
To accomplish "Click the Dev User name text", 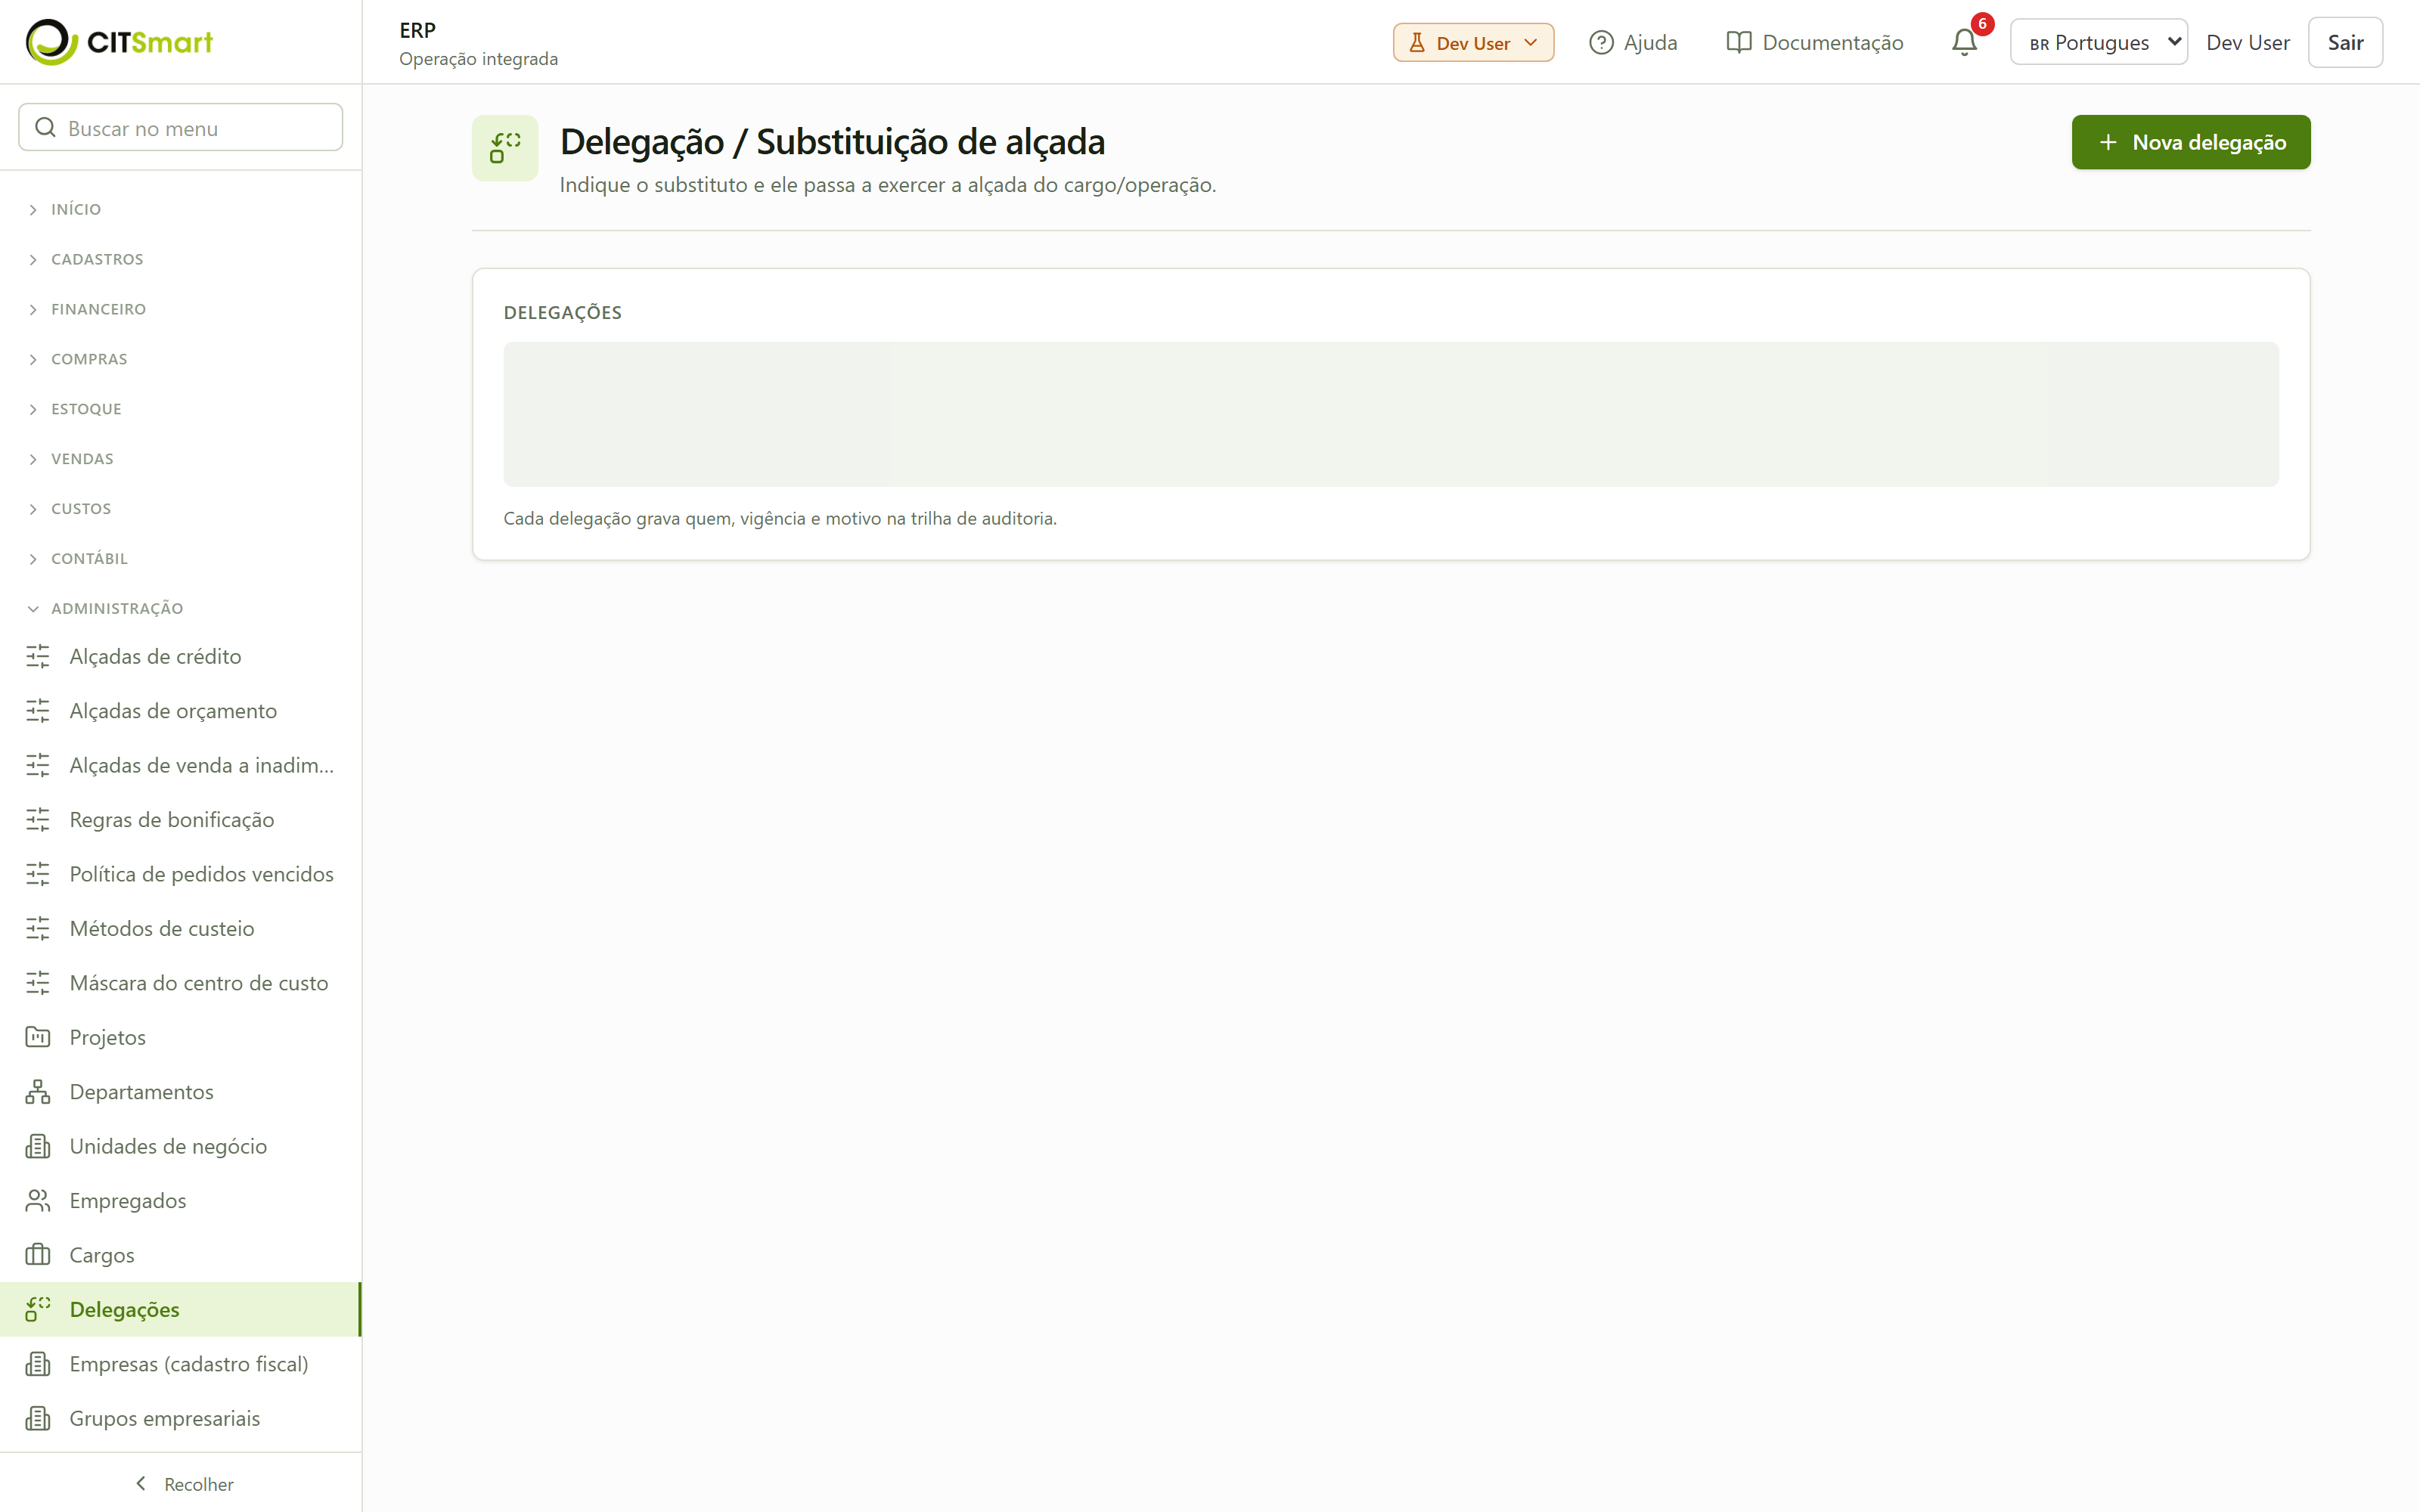I will [x=2247, y=42].
